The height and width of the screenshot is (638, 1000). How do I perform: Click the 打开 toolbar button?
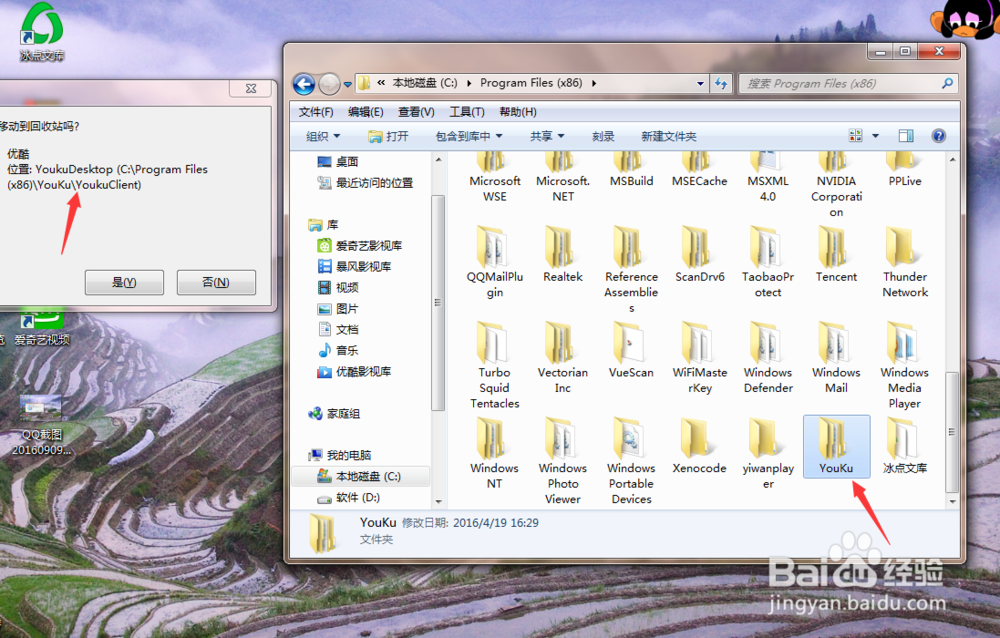[x=388, y=137]
